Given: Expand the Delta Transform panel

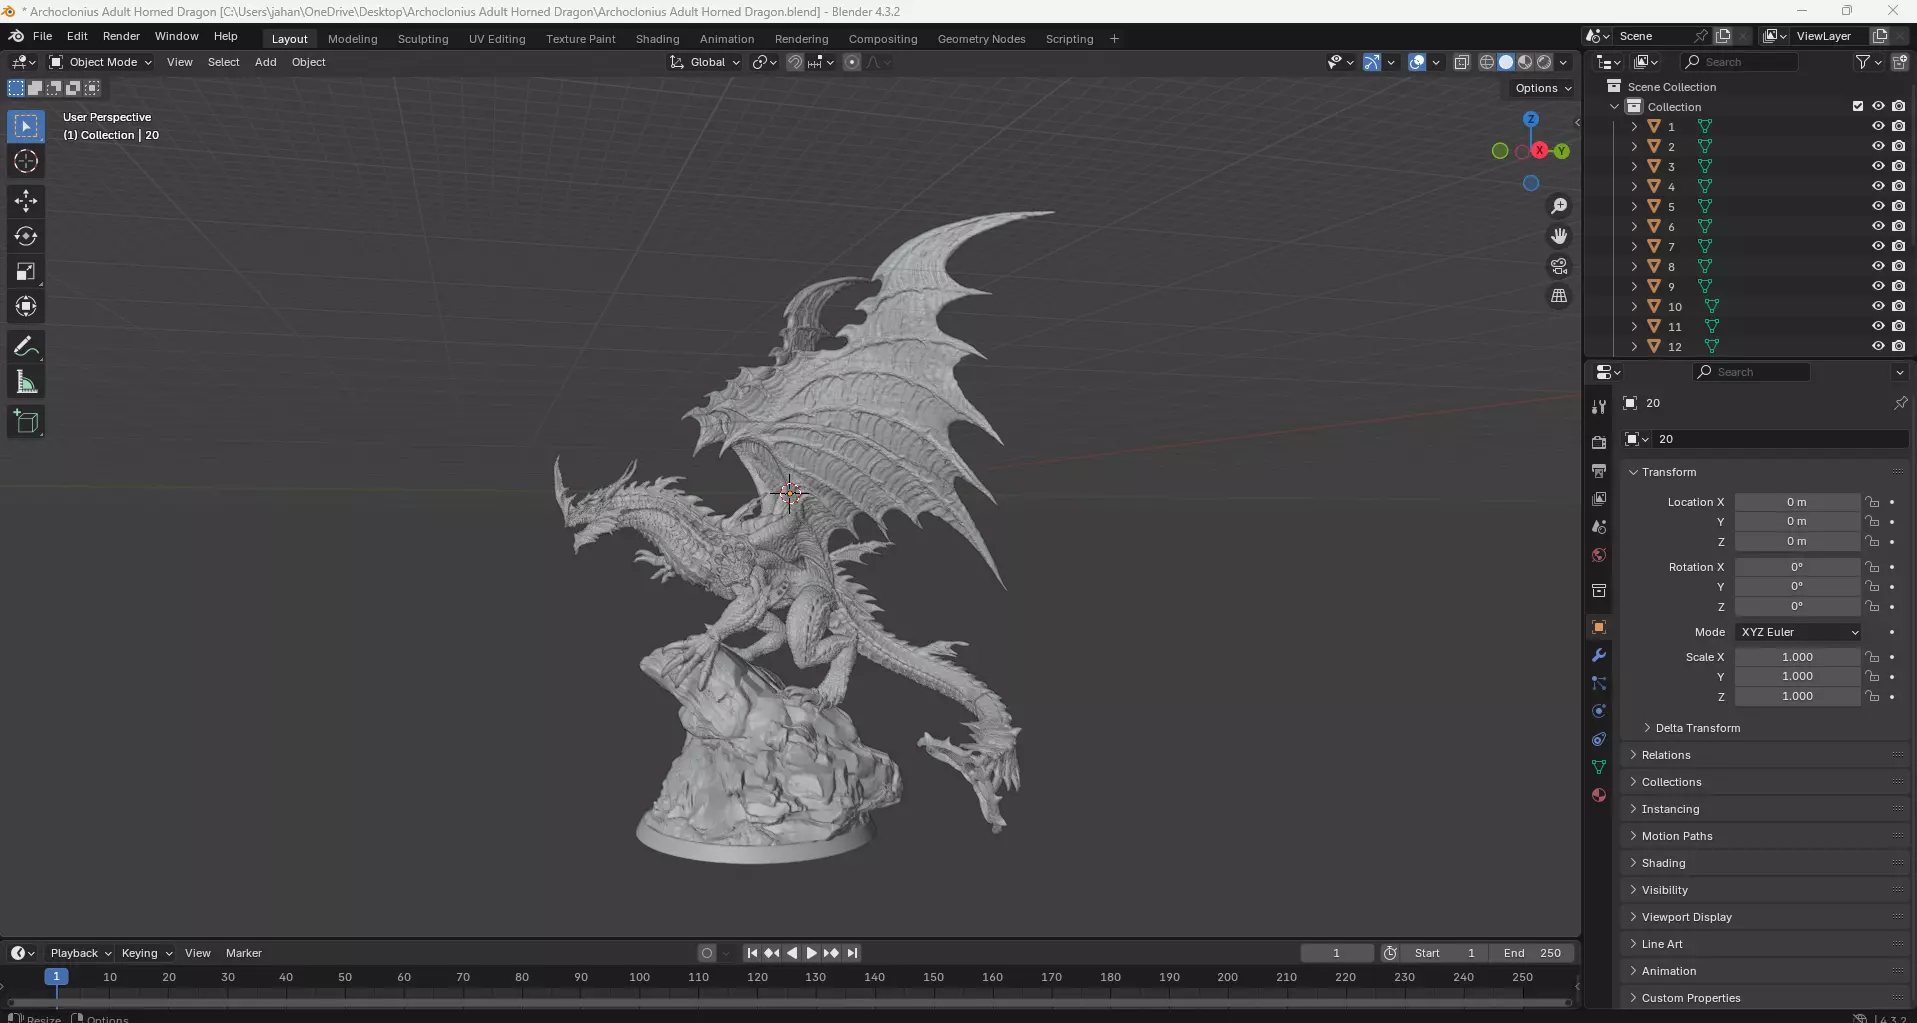Looking at the screenshot, I should click(x=1697, y=728).
